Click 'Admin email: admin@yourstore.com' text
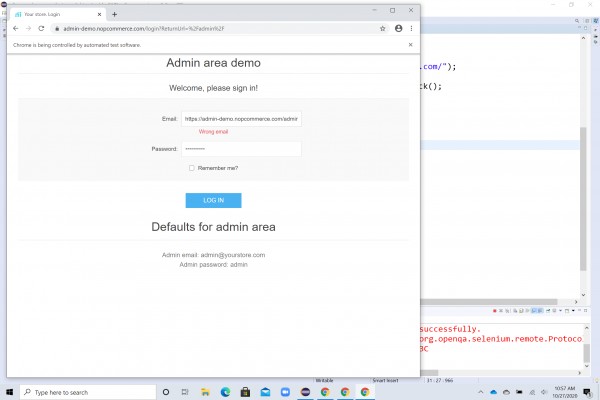 [213, 255]
